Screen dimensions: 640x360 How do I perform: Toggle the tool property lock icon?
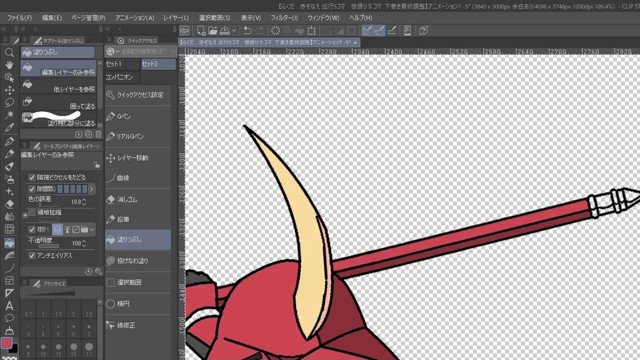tap(97, 165)
